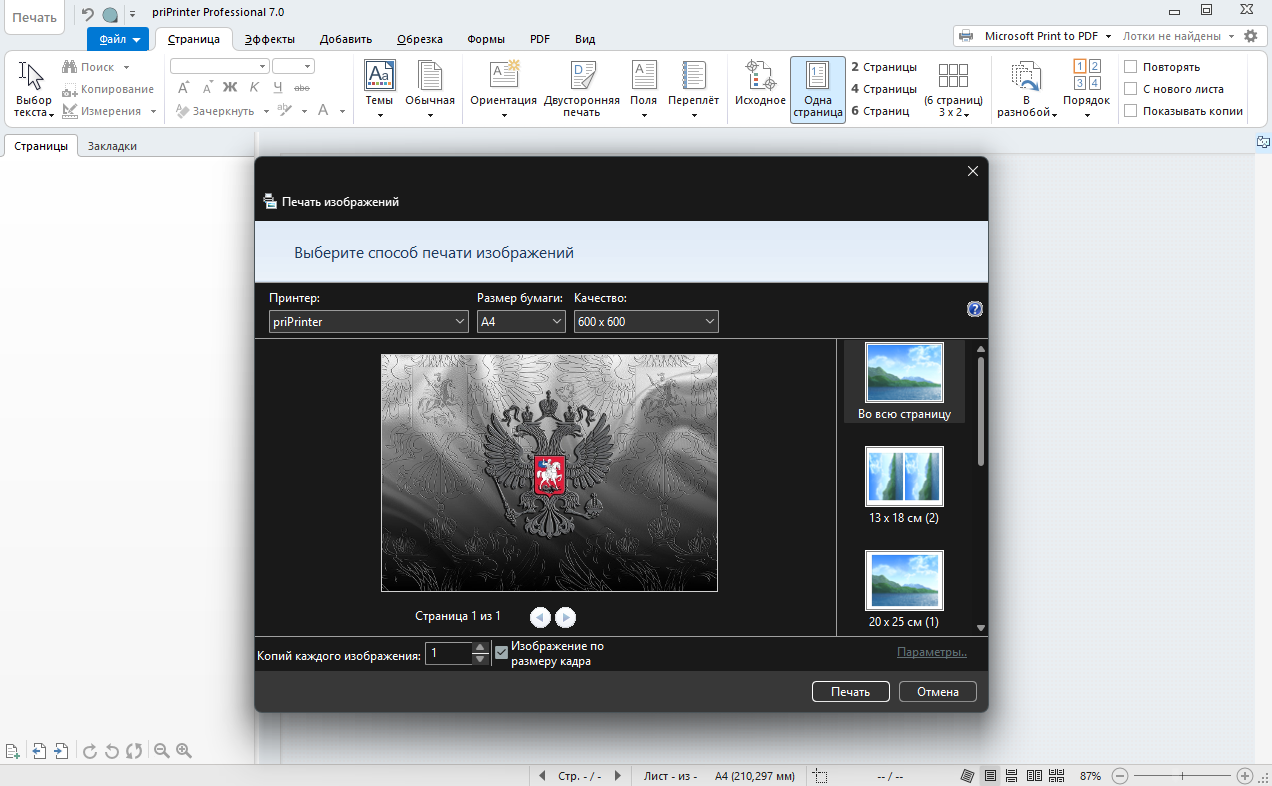Select the '2 Страницы' layout option

point(884,67)
